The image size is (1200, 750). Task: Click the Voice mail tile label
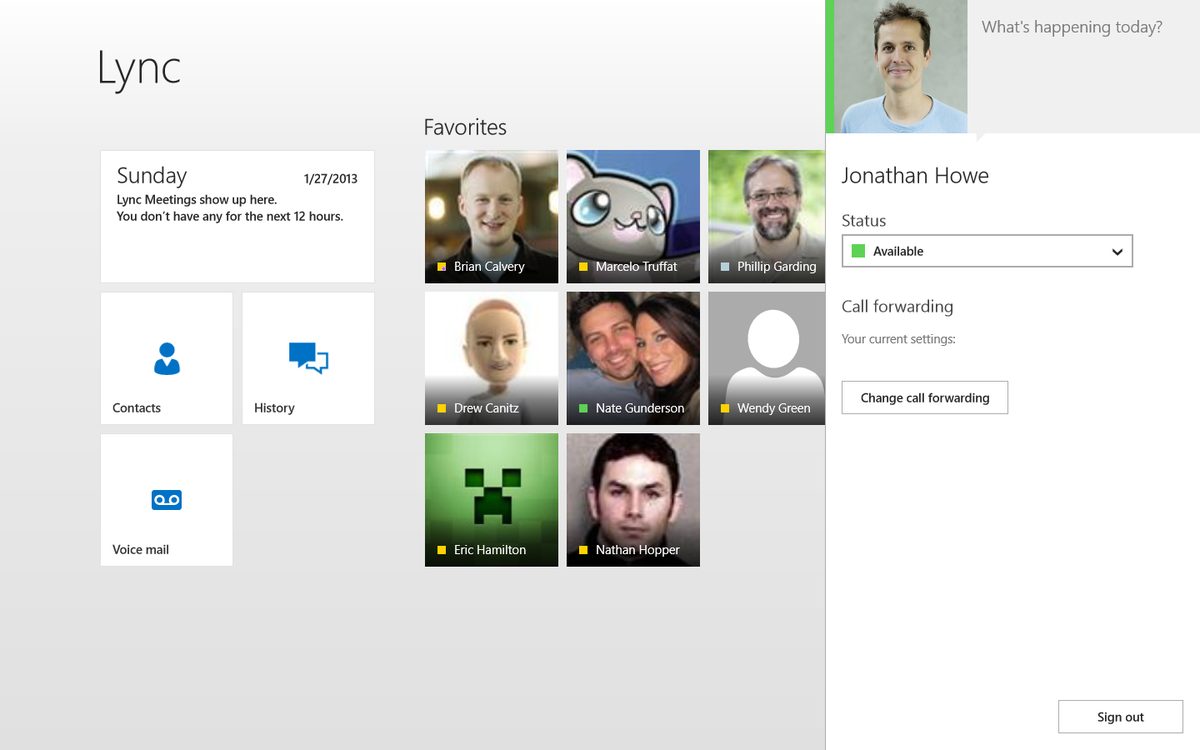click(x=141, y=549)
